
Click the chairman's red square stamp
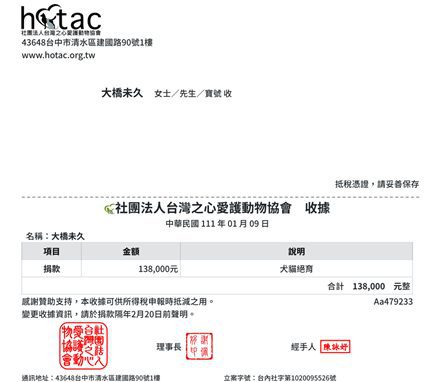(199, 346)
